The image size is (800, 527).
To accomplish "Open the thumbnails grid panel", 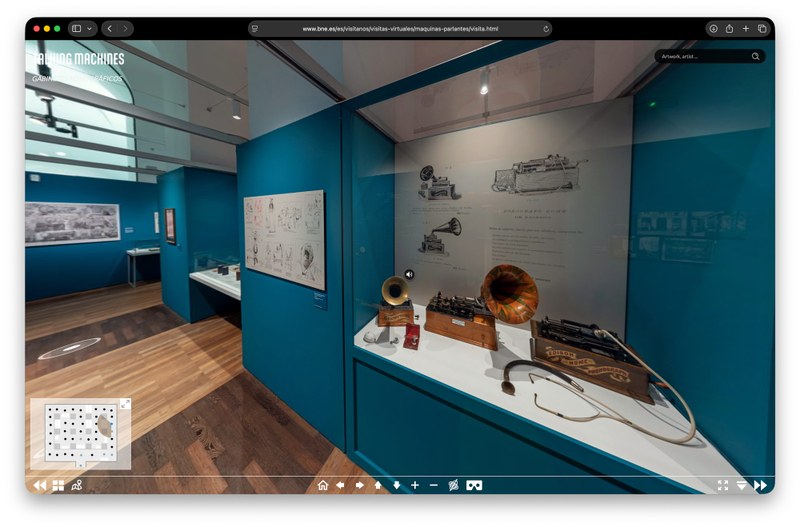I will 58,485.
